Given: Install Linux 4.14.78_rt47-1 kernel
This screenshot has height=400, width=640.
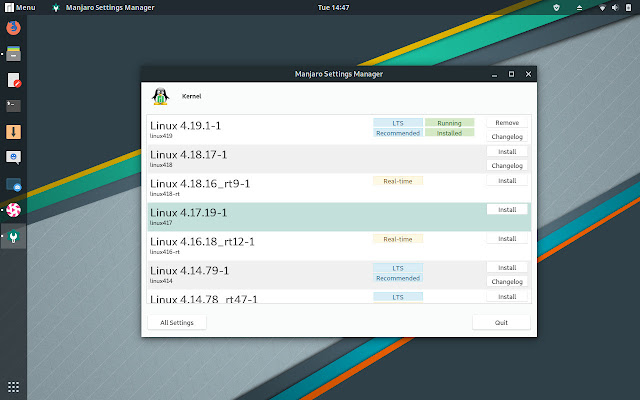Looking at the screenshot, I should coord(507,297).
